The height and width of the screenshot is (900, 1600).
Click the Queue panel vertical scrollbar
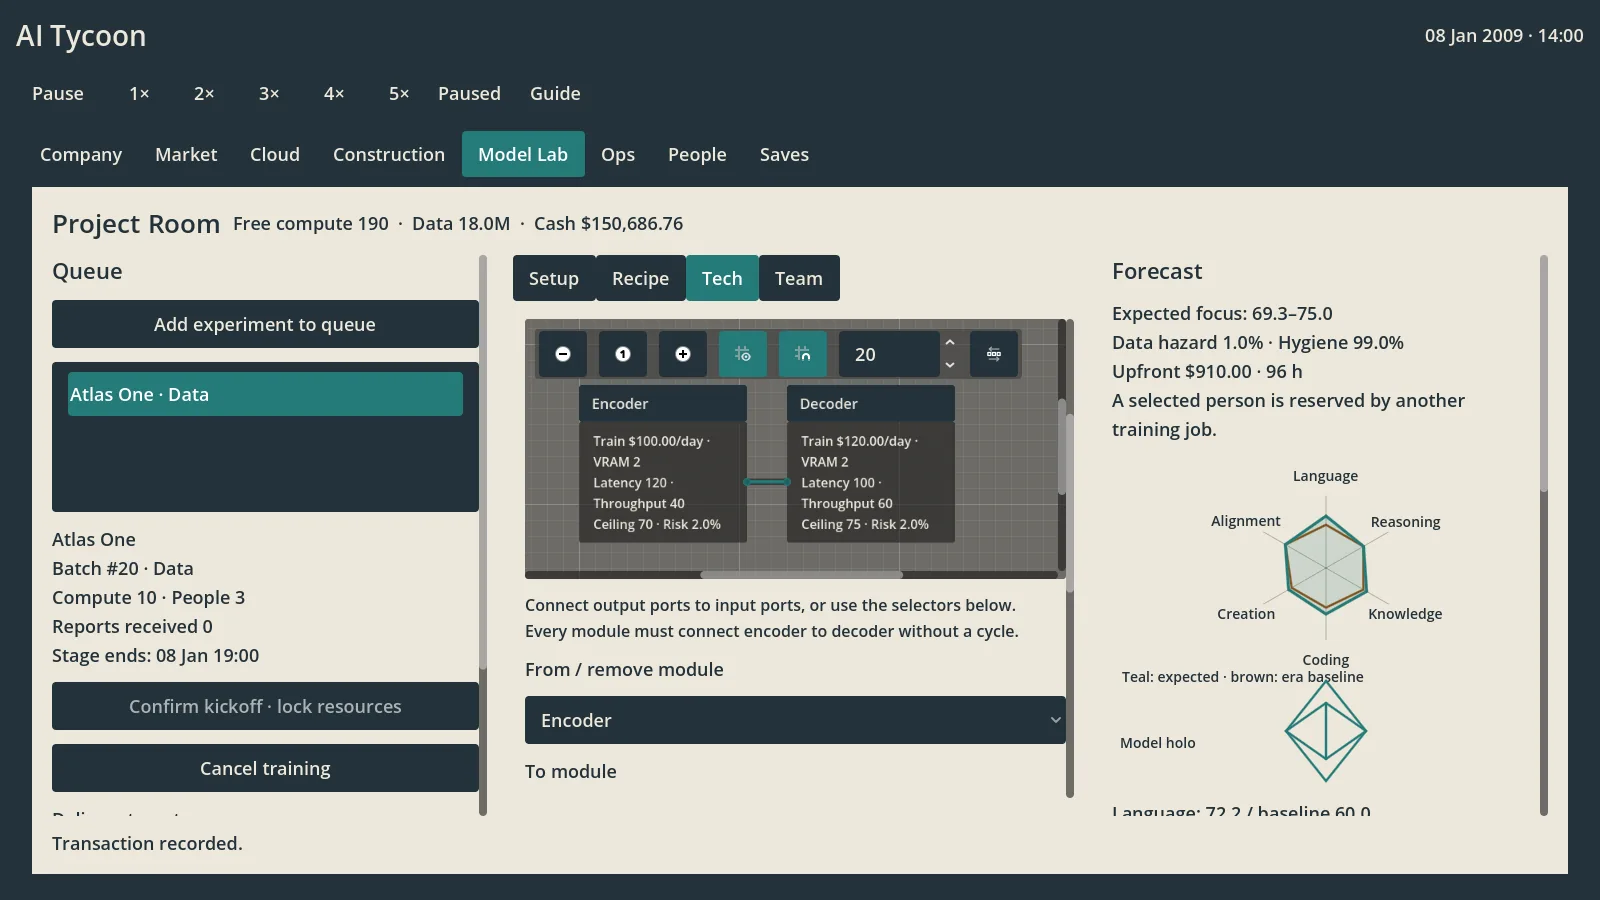click(483, 462)
